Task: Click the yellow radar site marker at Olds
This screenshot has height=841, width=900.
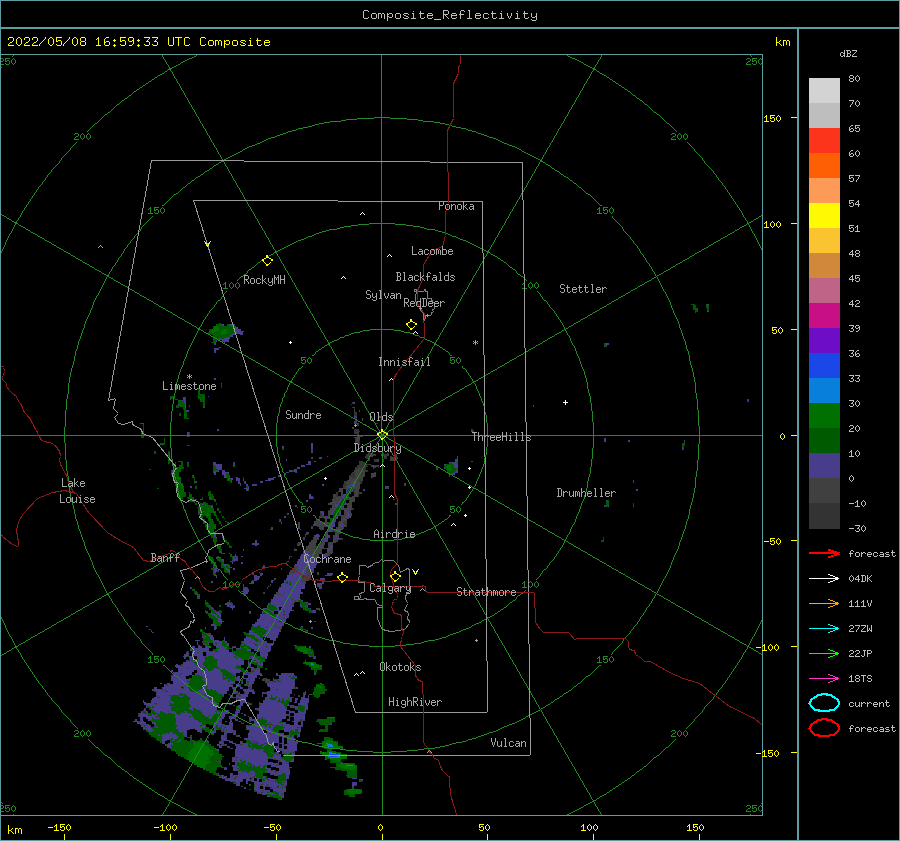Action: (x=382, y=435)
